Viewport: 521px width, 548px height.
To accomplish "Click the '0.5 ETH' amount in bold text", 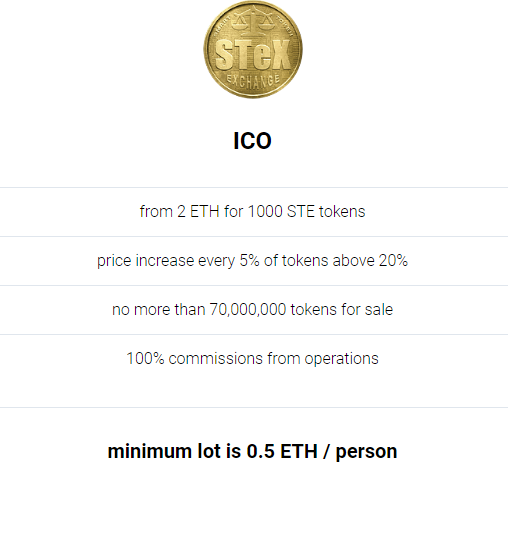I will 282,451.
